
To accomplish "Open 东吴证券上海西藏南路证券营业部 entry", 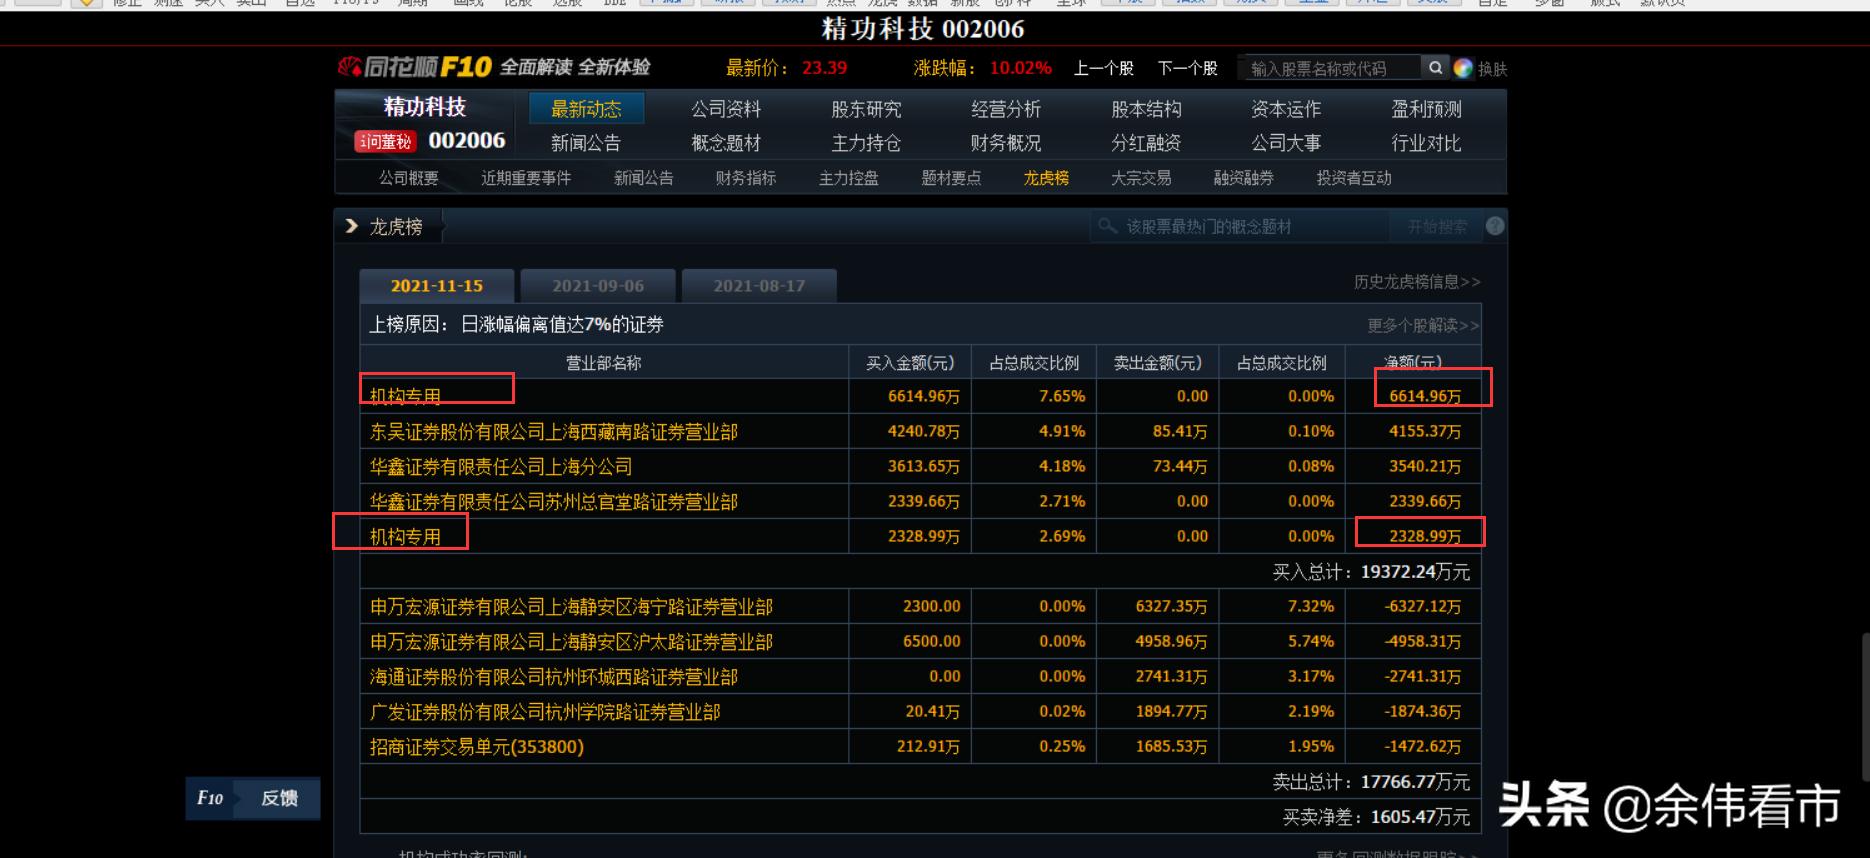I will [x=554, y=432].
